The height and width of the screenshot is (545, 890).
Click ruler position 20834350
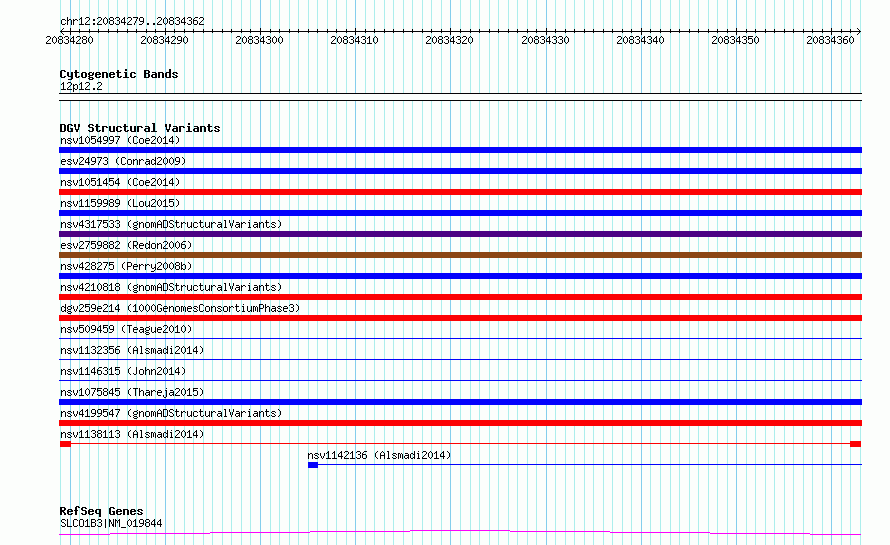[735, 40]
